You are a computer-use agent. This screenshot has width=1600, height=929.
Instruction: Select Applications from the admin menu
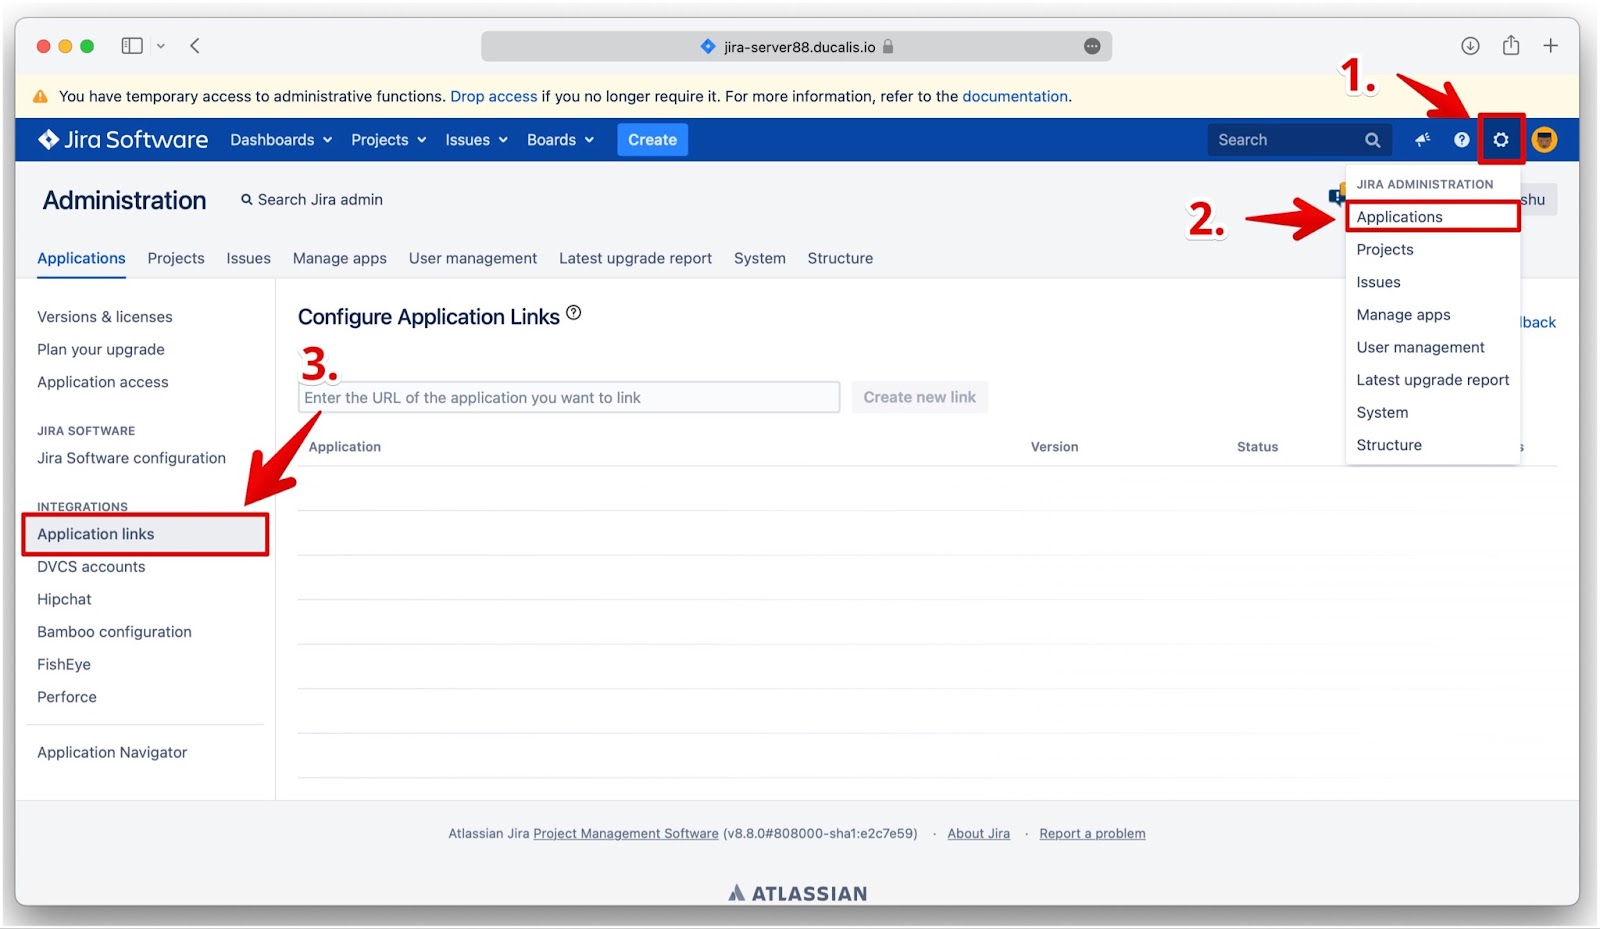[x=1399, y=217]
